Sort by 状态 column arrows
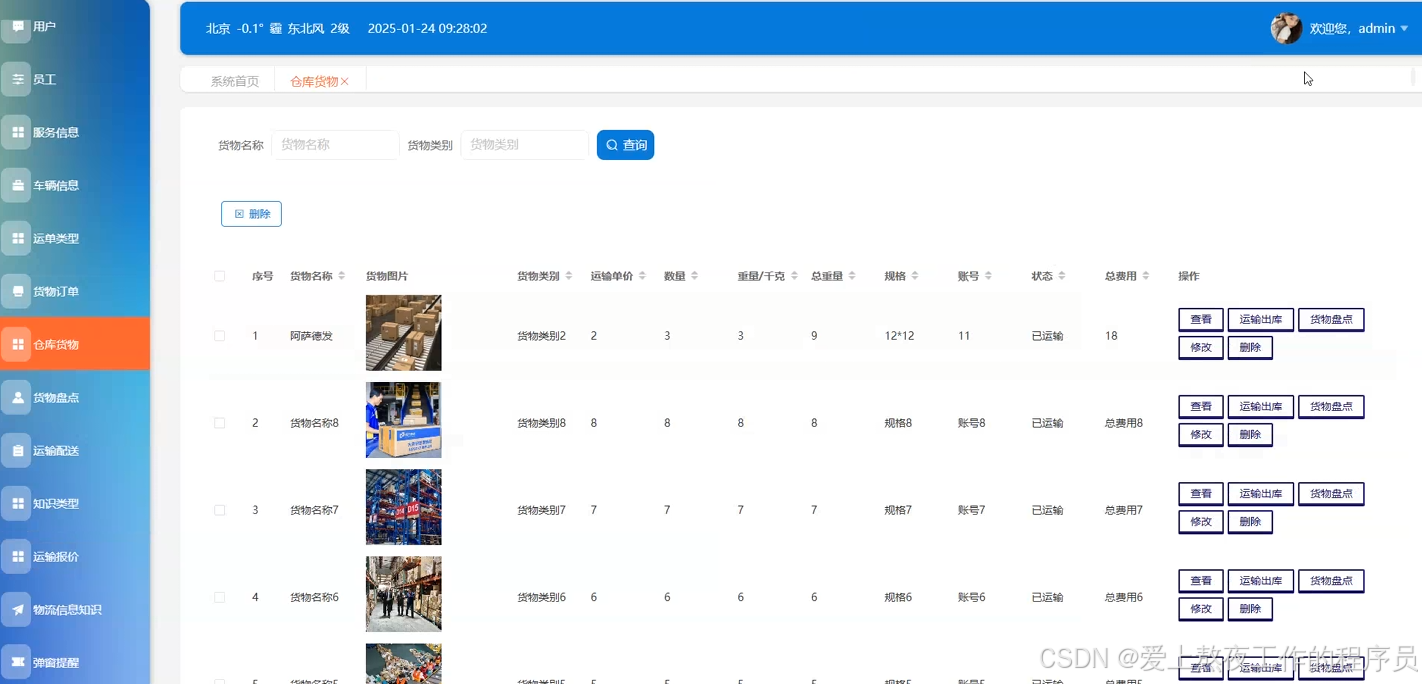The height and width of the screenshot is (684, 1422). 1062,276
